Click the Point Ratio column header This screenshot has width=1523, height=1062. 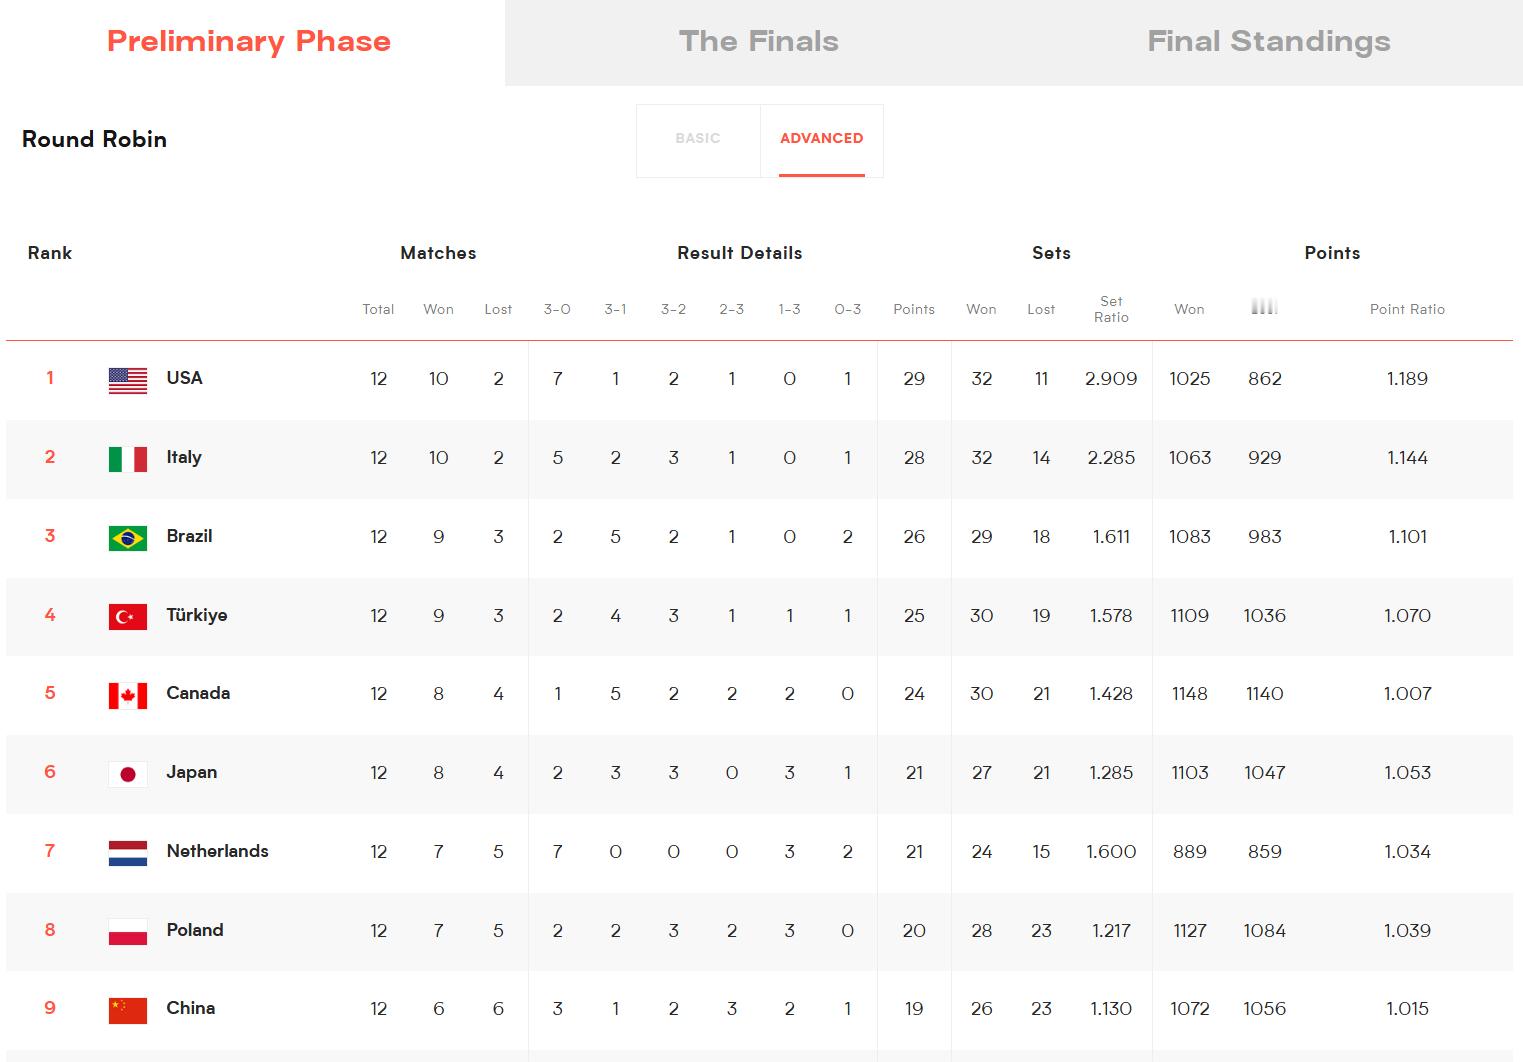pyautogui.click(x=1407, y=309)
